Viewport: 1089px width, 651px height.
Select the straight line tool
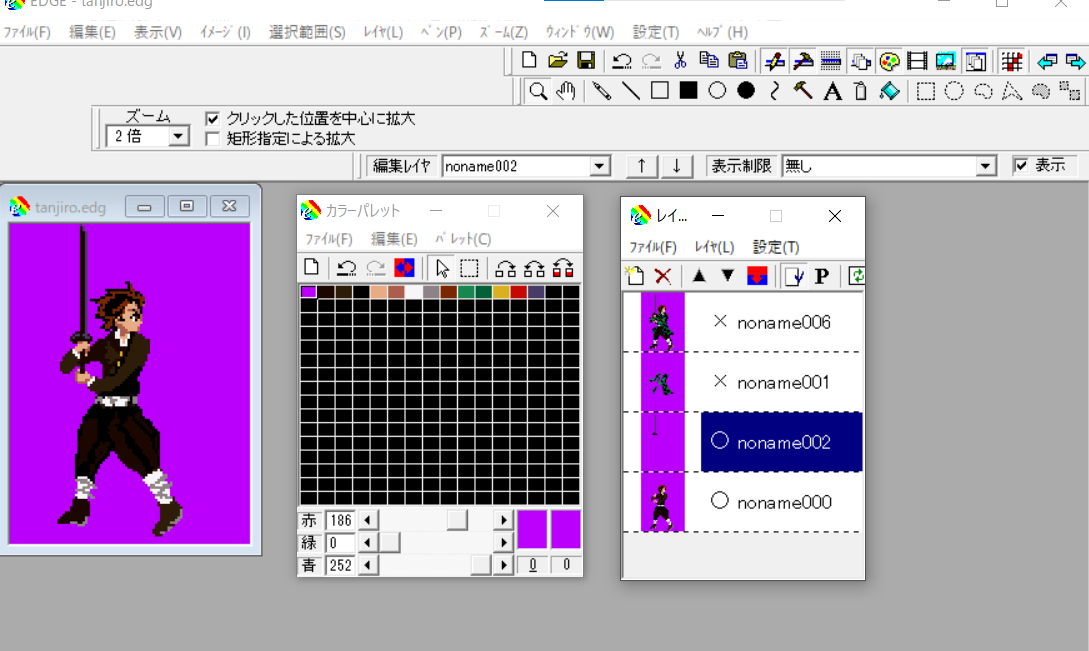click(x=631, y=91)
